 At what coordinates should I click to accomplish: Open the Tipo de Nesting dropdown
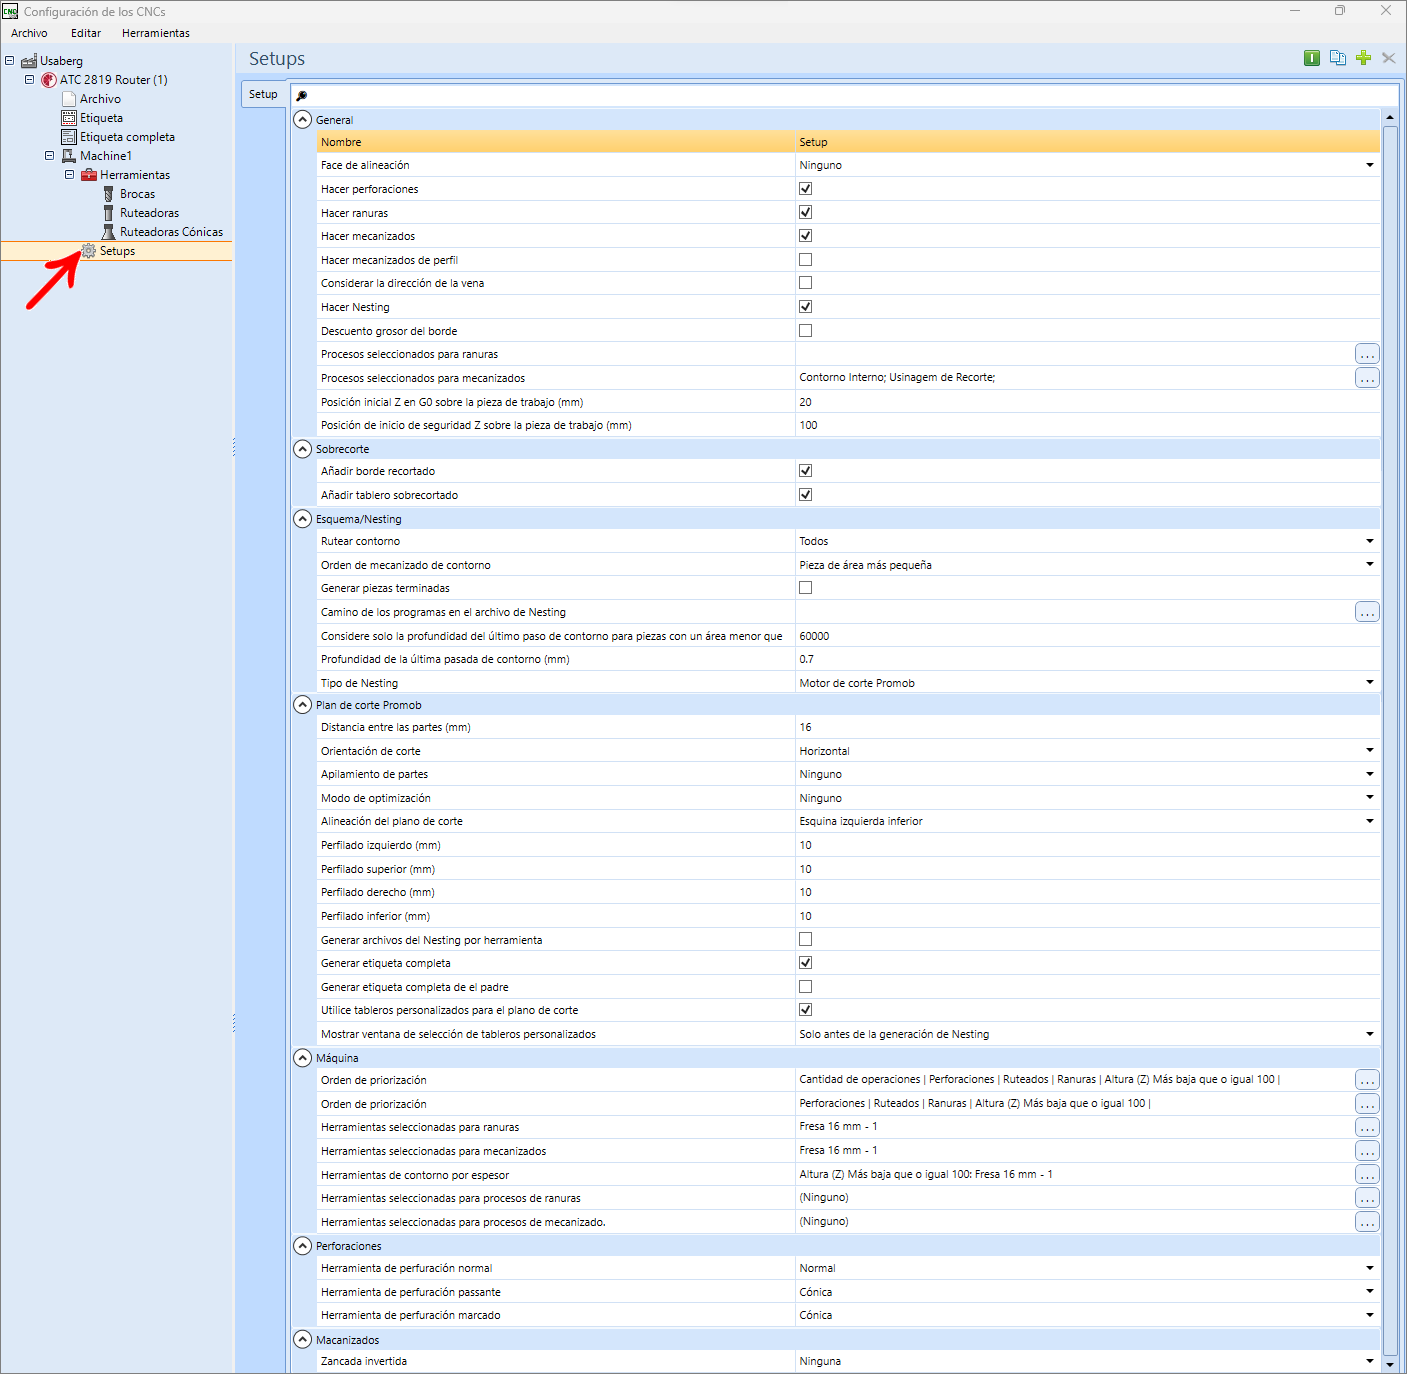1371,683
